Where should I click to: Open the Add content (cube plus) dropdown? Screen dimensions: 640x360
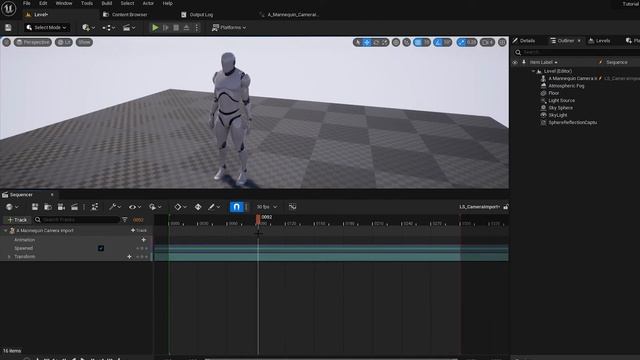click(88, 28)
